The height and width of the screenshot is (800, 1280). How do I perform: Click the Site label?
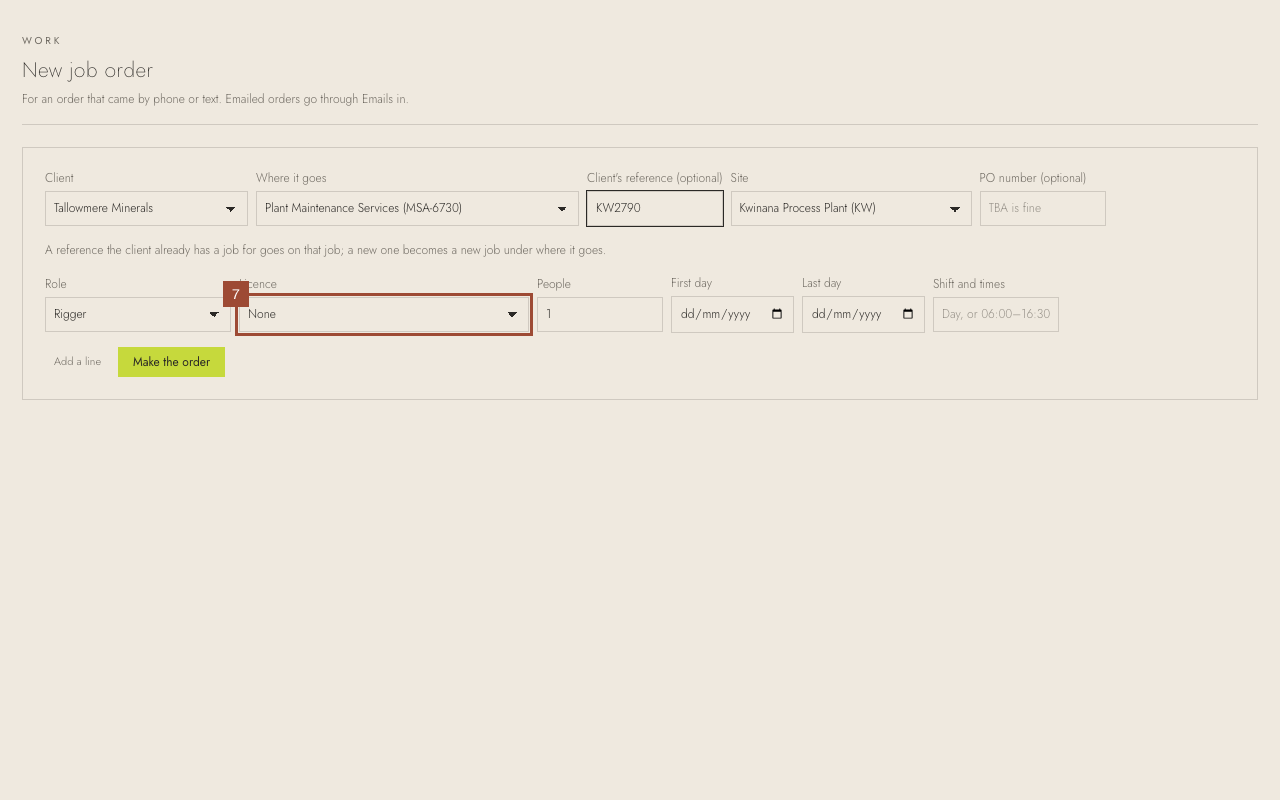(740, 178)
